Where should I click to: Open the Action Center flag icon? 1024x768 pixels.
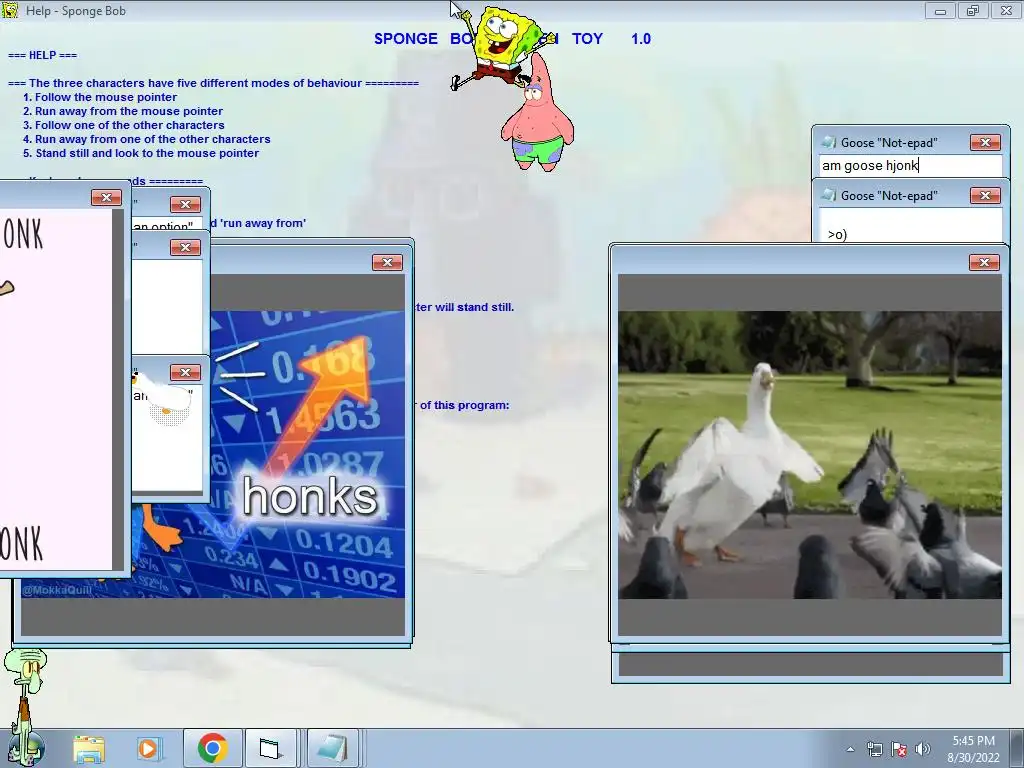[x=899, y=749]
